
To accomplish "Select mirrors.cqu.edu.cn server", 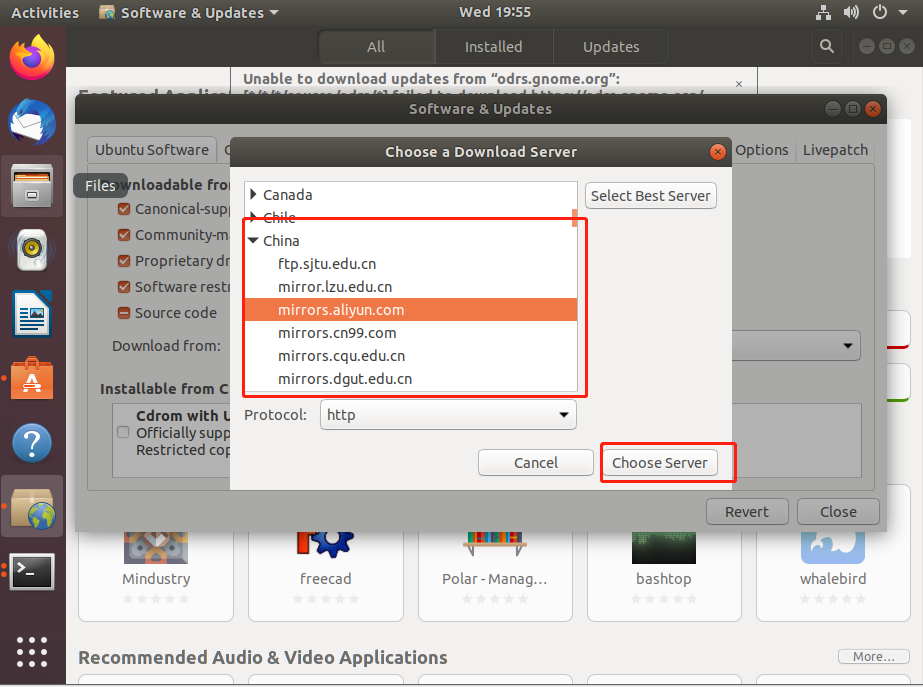I will pos(410,356).
